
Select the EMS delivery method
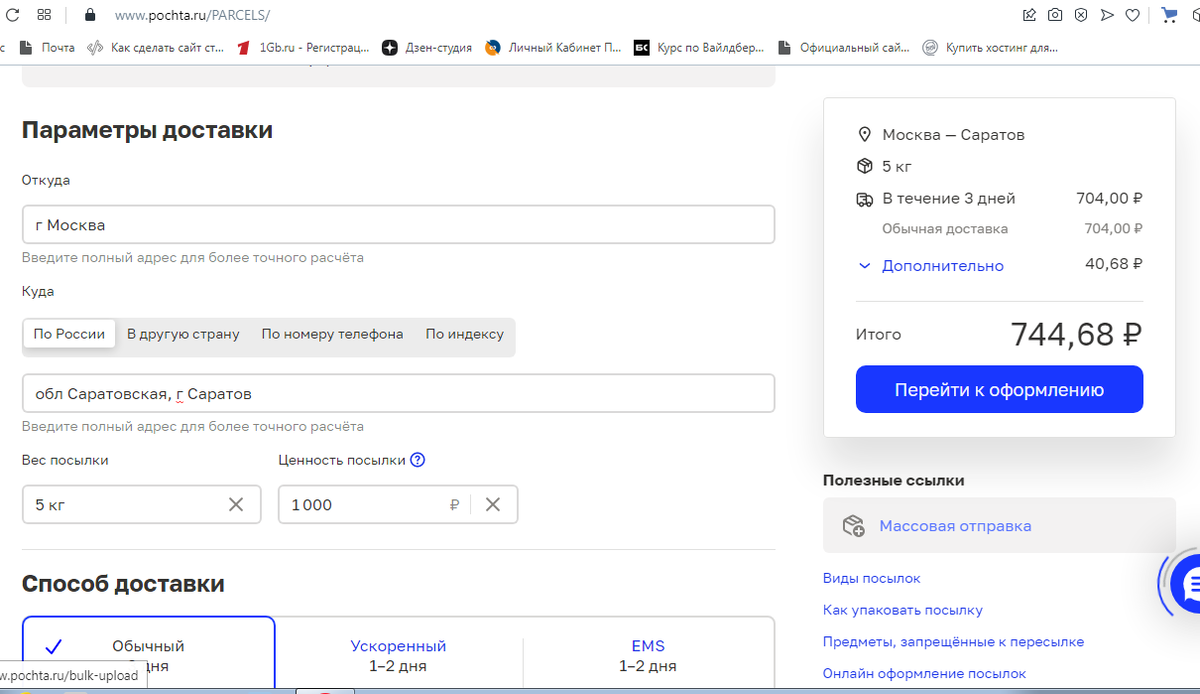[648, 653]
